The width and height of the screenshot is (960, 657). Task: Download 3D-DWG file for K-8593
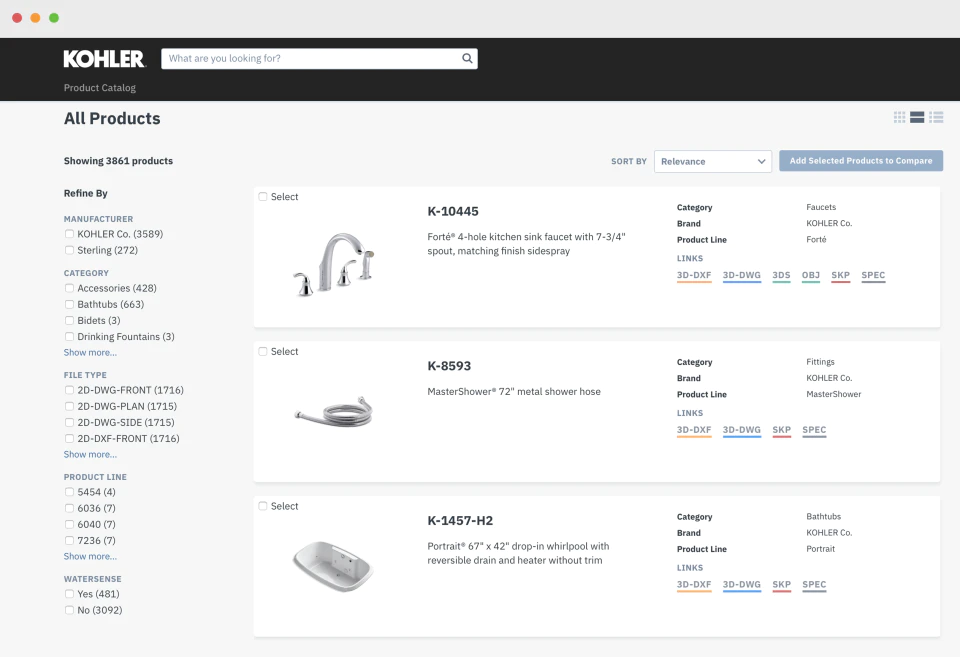point(741,430)
